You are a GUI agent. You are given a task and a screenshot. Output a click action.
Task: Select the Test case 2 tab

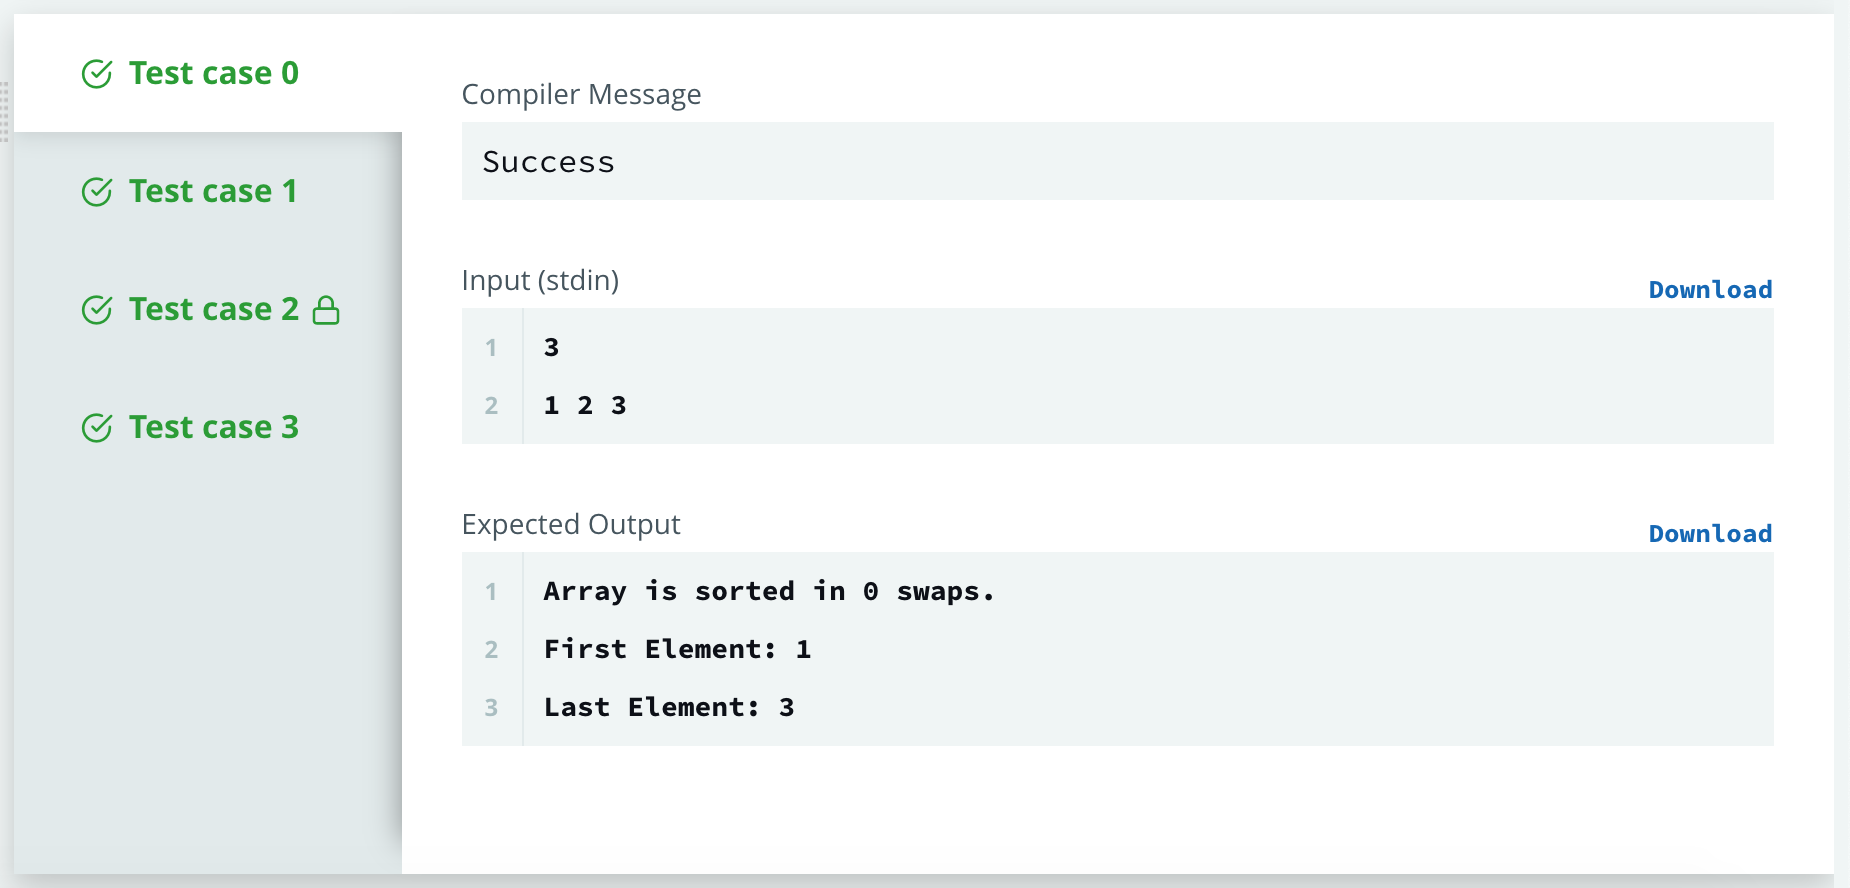pyautogui.click(x=208, y=309)
